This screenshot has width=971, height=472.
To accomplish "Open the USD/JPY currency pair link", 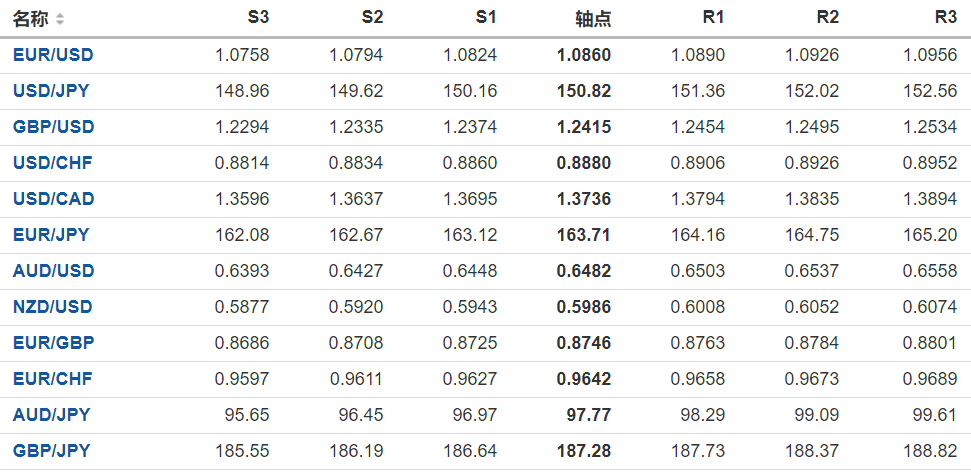I will coord(51,91).
